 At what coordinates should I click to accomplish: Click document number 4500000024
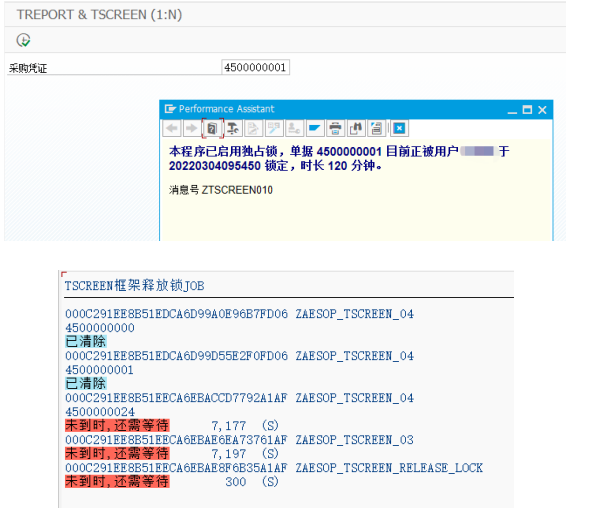point(100,412)
